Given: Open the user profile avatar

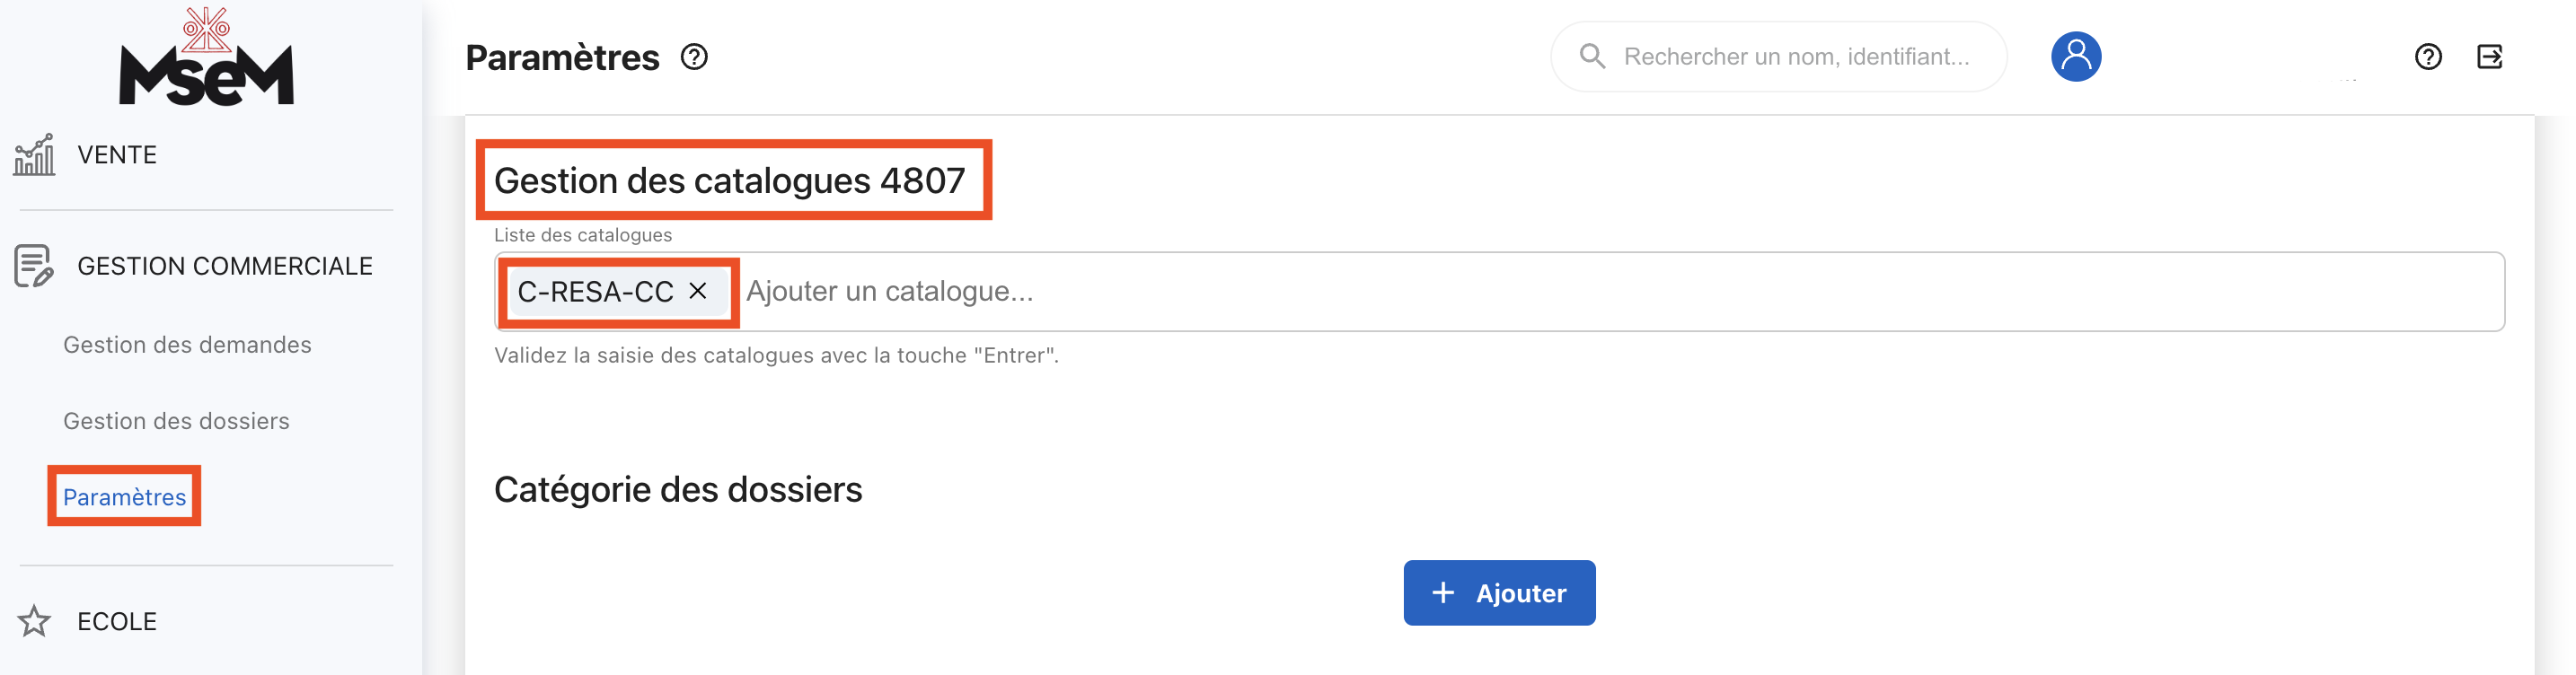Looking at the screenshot, I should pyautogui.click(x=2075, y=56).
